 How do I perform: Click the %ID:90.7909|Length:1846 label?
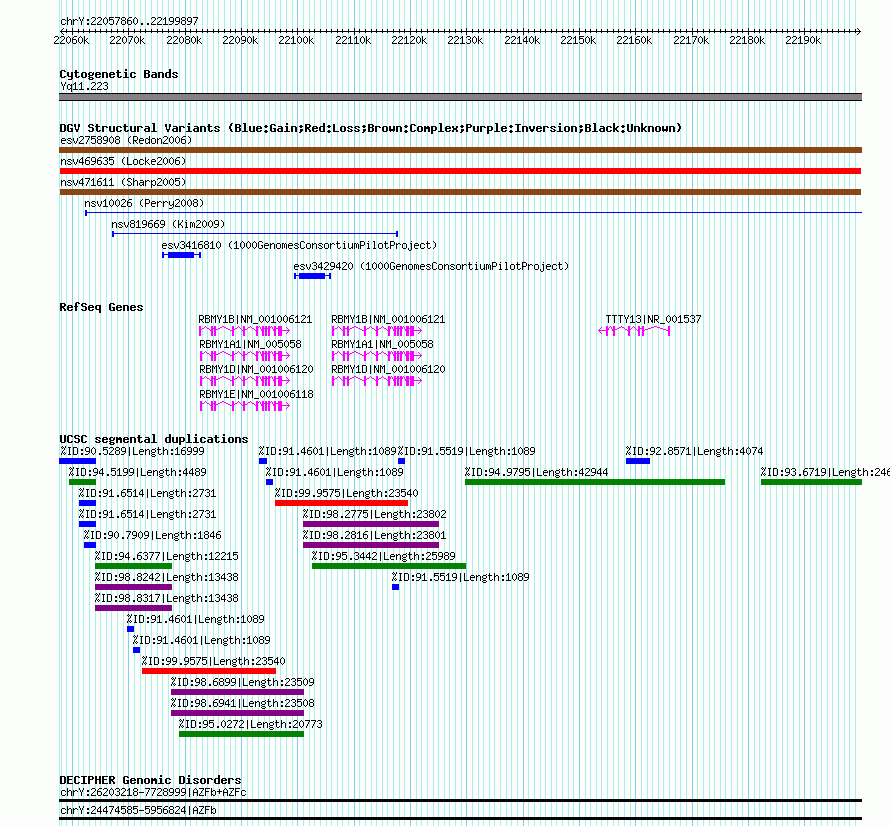point(152,535)
